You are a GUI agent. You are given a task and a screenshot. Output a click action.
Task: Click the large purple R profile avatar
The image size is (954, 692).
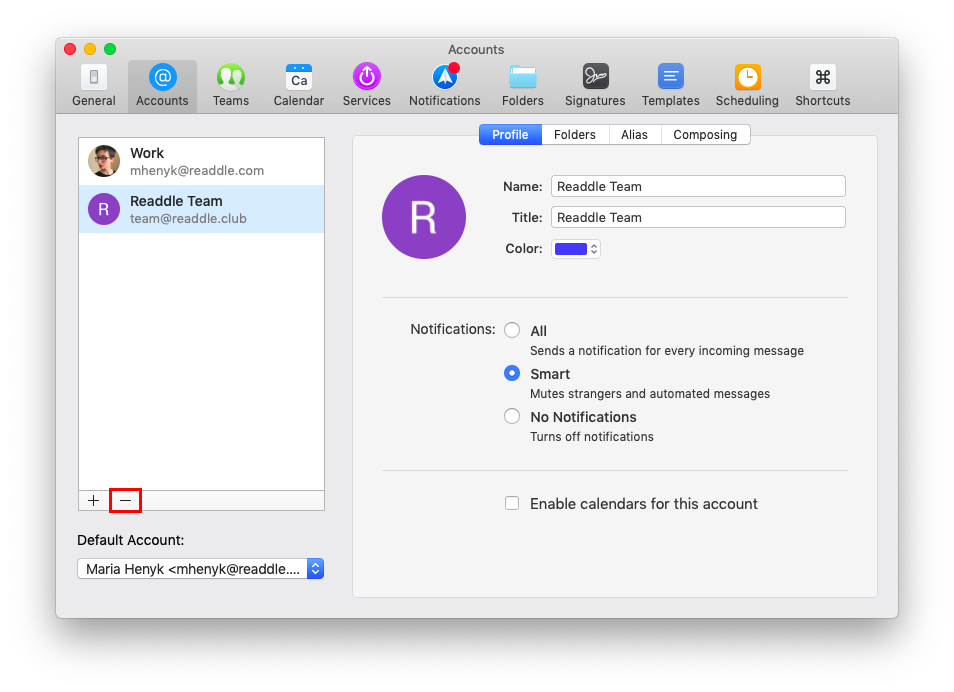(x=424, y=217)
